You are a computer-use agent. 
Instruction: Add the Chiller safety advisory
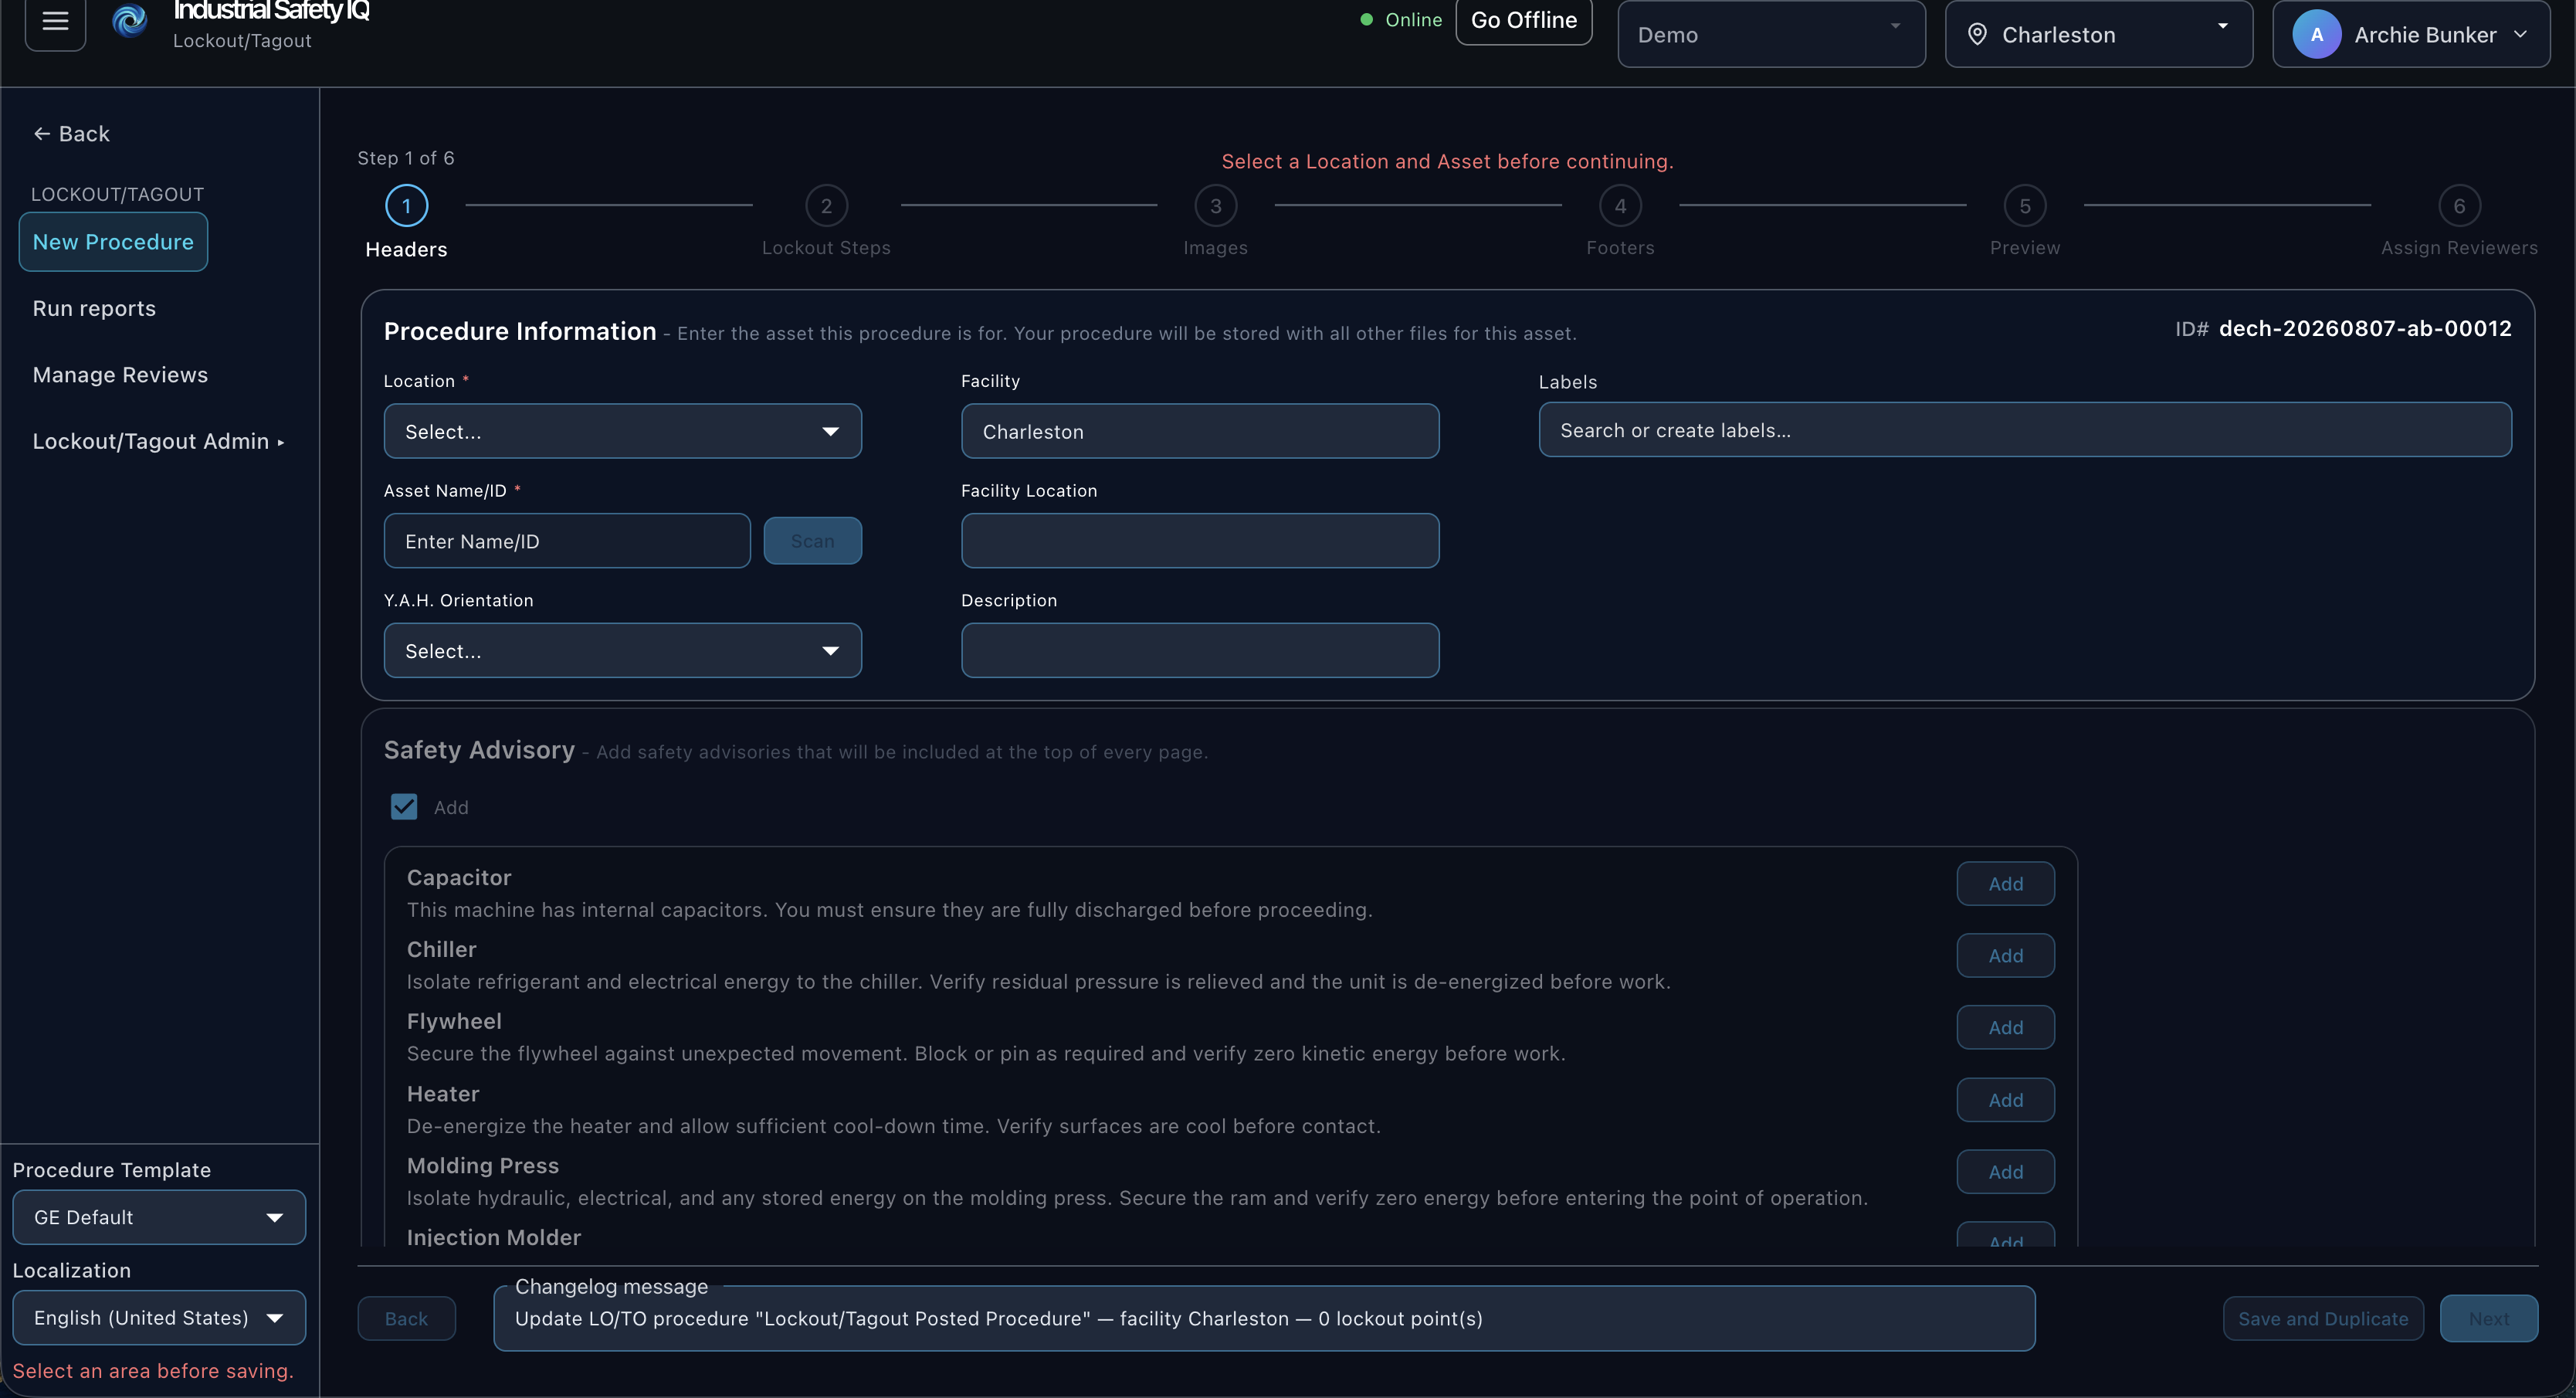click(2005, 956)
